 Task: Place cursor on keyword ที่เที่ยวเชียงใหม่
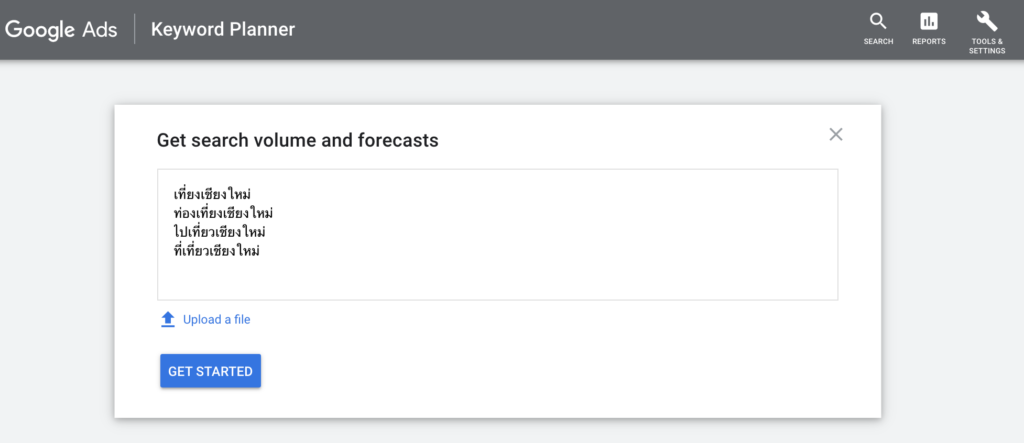(x=217, y=251)
